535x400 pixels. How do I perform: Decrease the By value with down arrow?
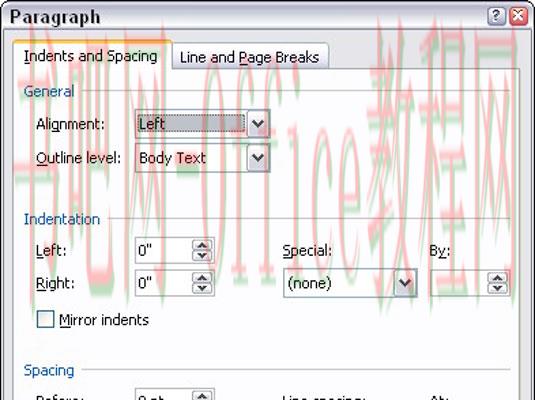pos(497,288)
